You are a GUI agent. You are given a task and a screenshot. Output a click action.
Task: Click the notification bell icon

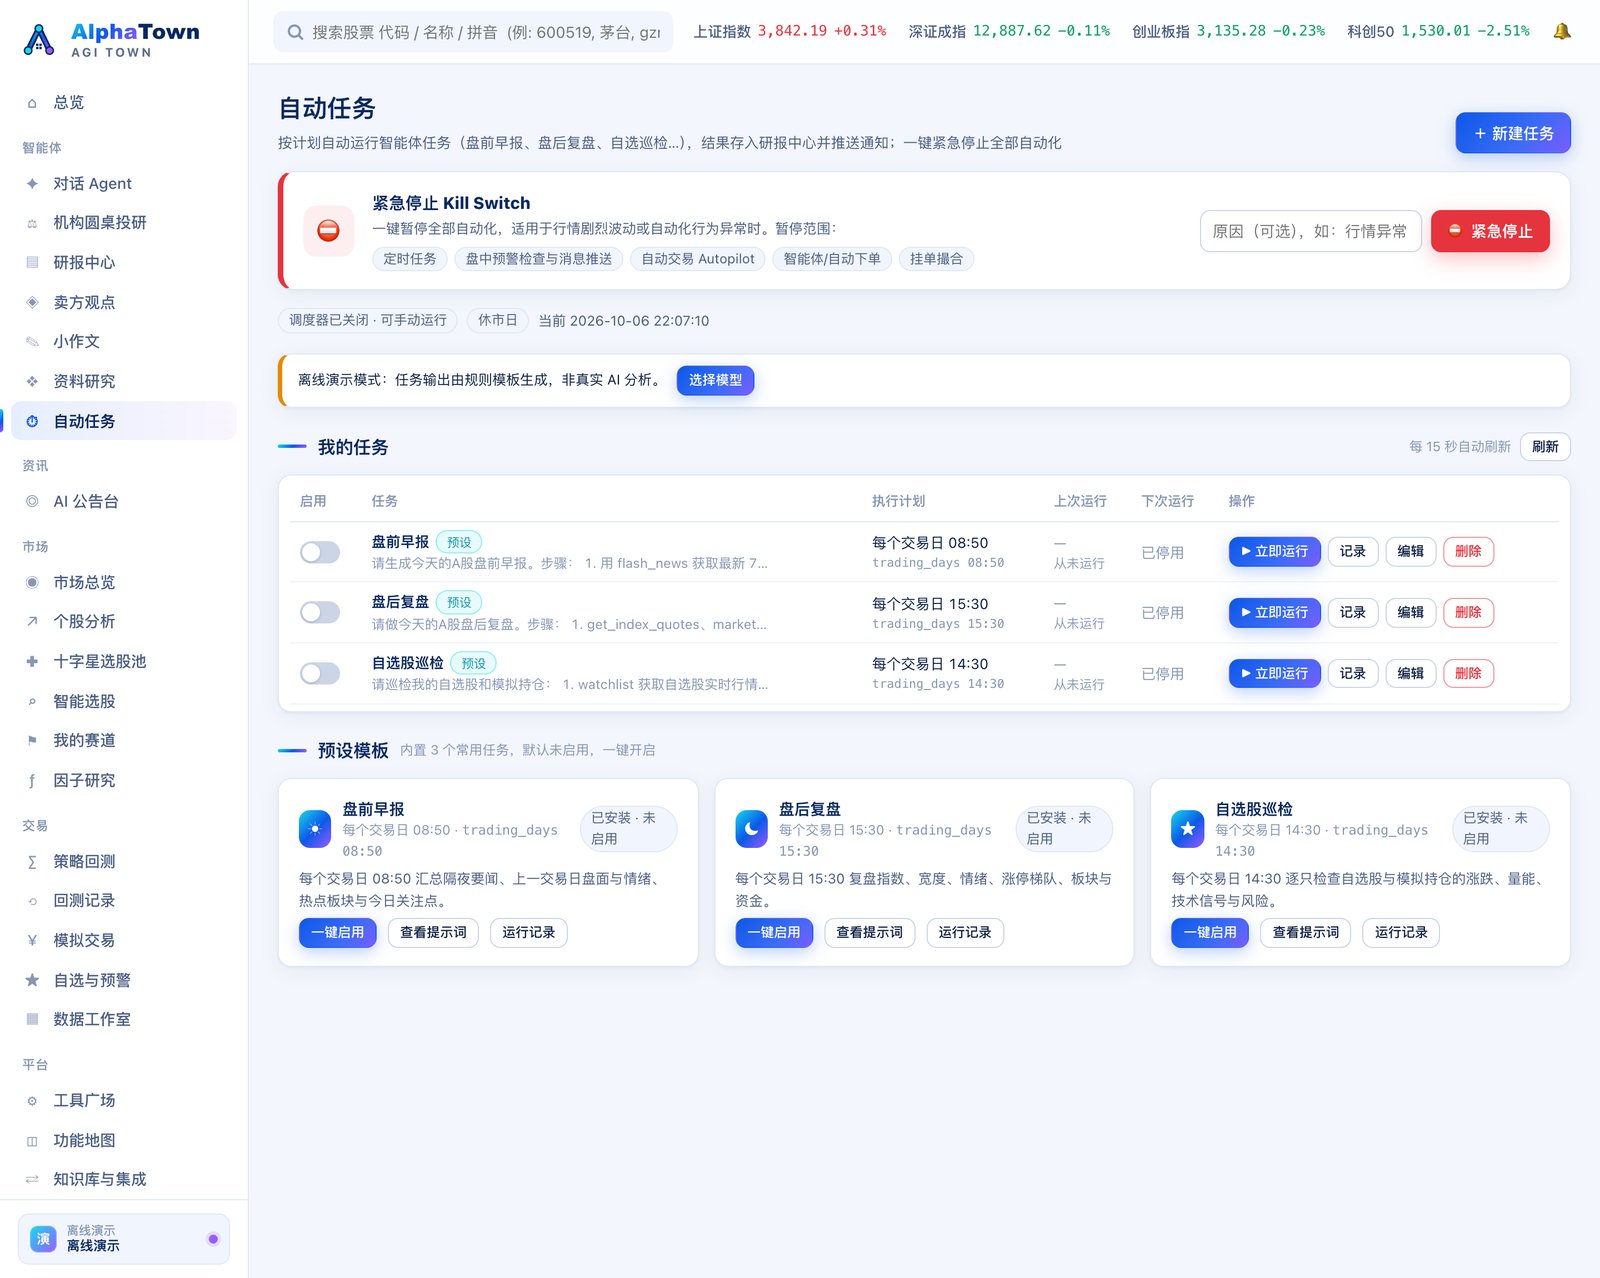pyautogui.click(x=1561, y=31)
